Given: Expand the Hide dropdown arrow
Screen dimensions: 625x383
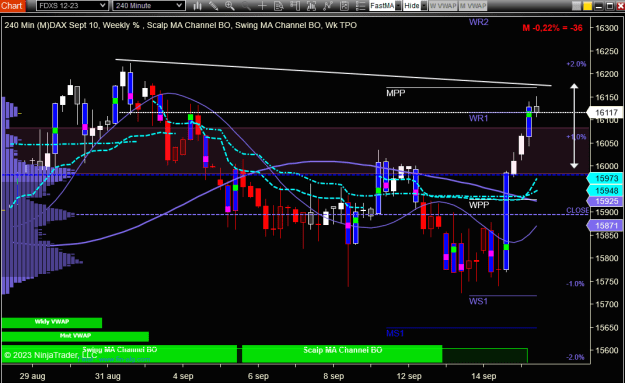Looking at the screenshot, I should click(x=424, y=6).
